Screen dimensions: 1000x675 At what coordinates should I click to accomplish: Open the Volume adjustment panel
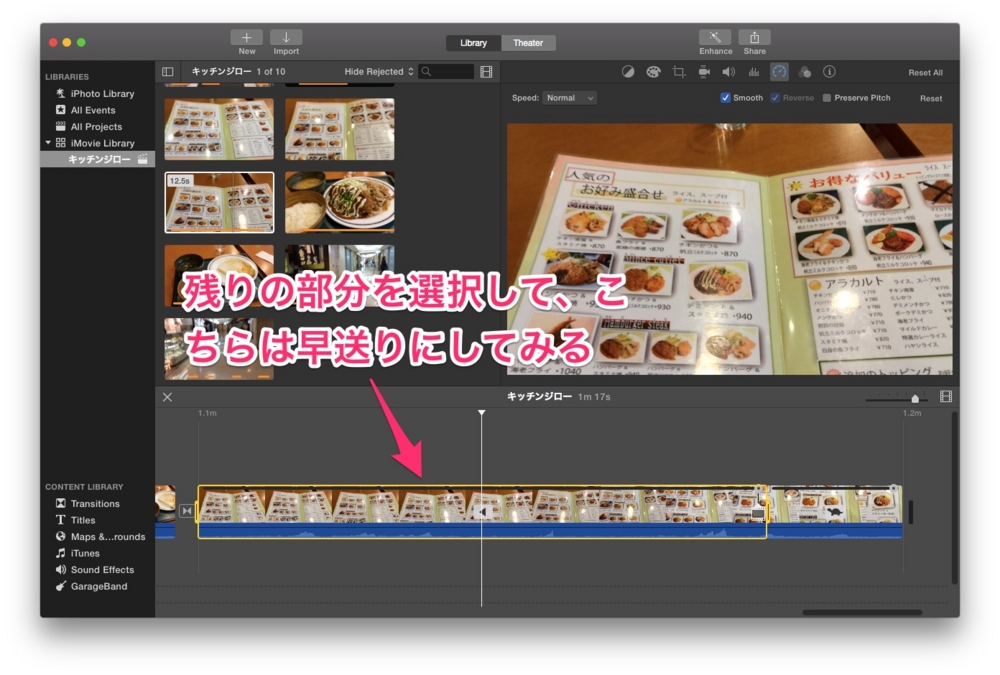(x=729, y=71)
